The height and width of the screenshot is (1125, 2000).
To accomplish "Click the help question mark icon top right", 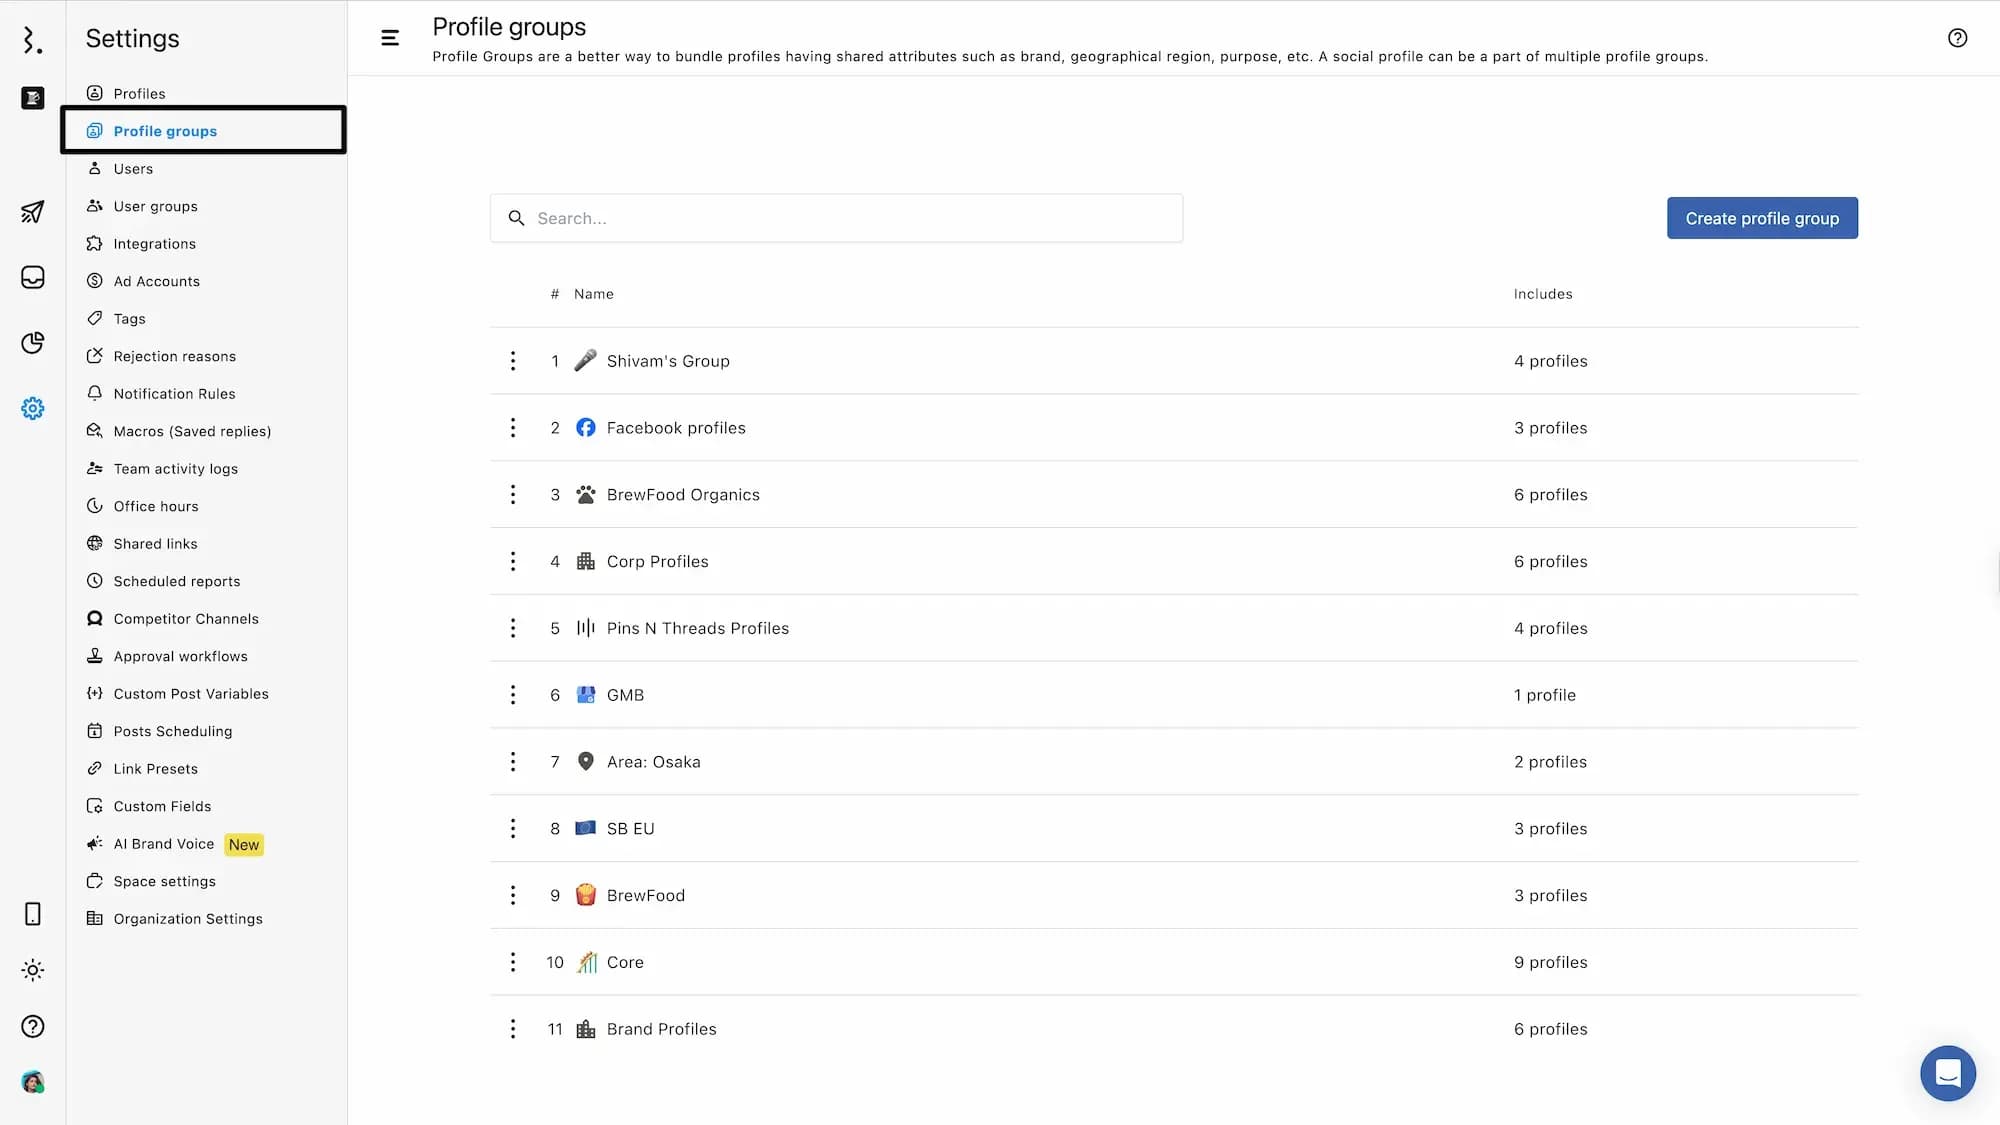I will point(1957,38).
